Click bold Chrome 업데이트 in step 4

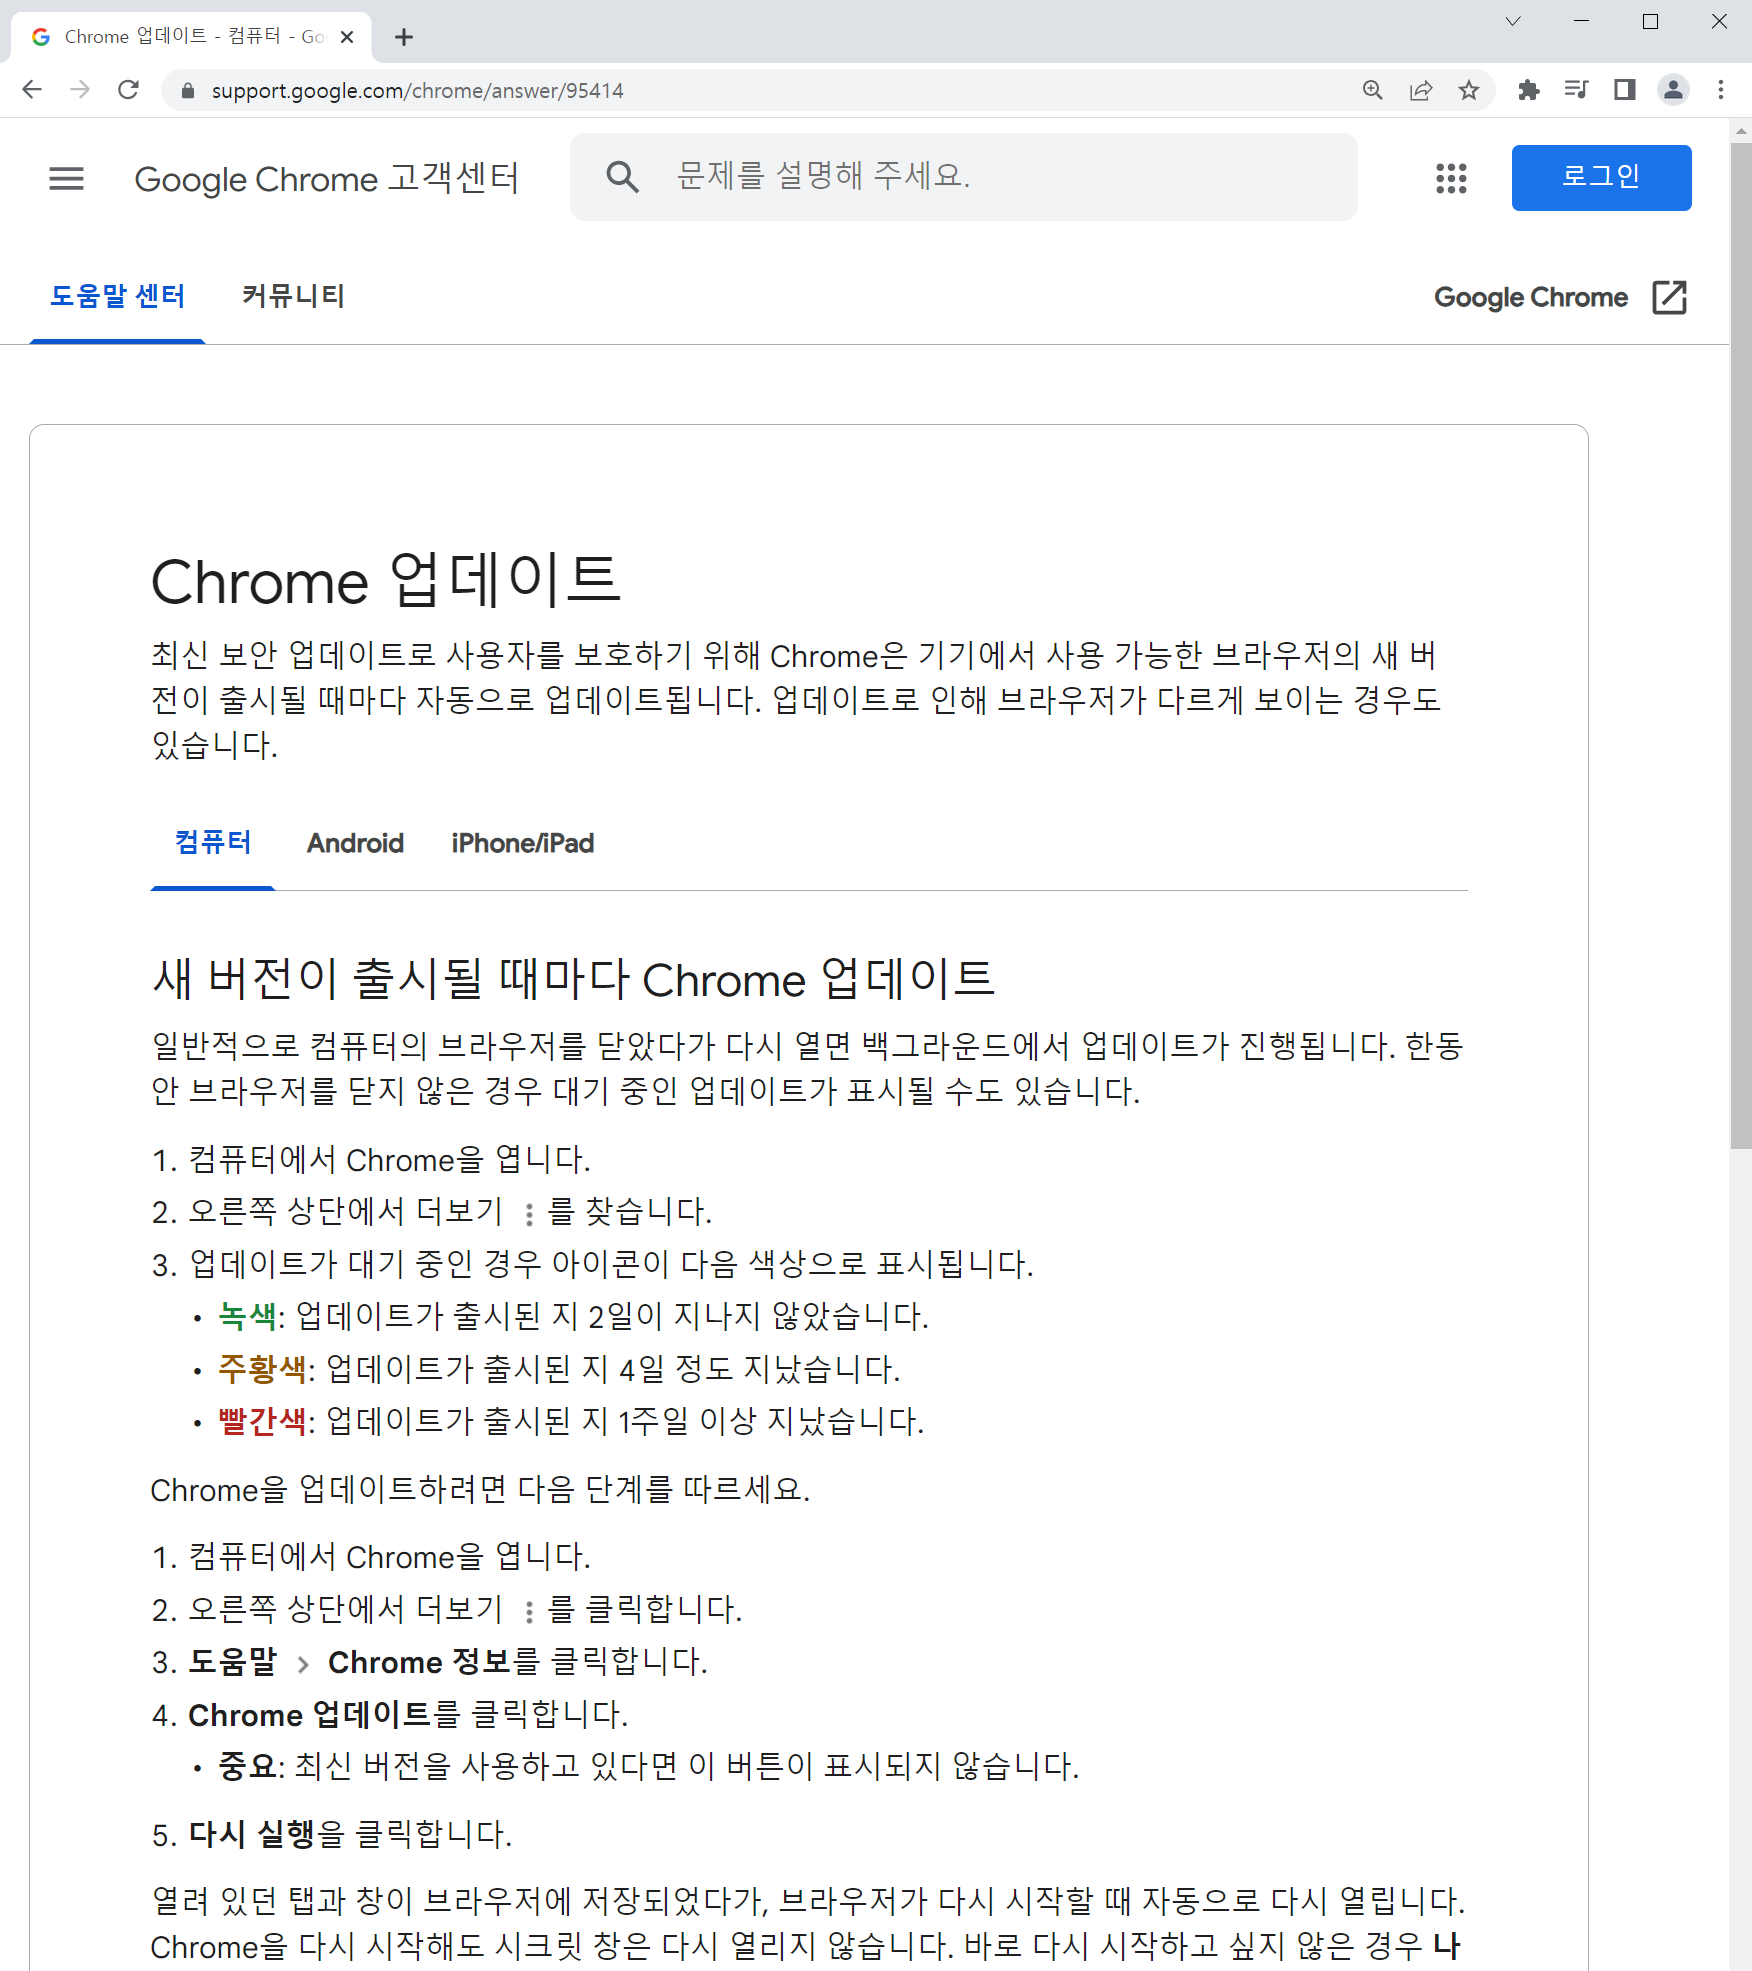point(309,1714)
